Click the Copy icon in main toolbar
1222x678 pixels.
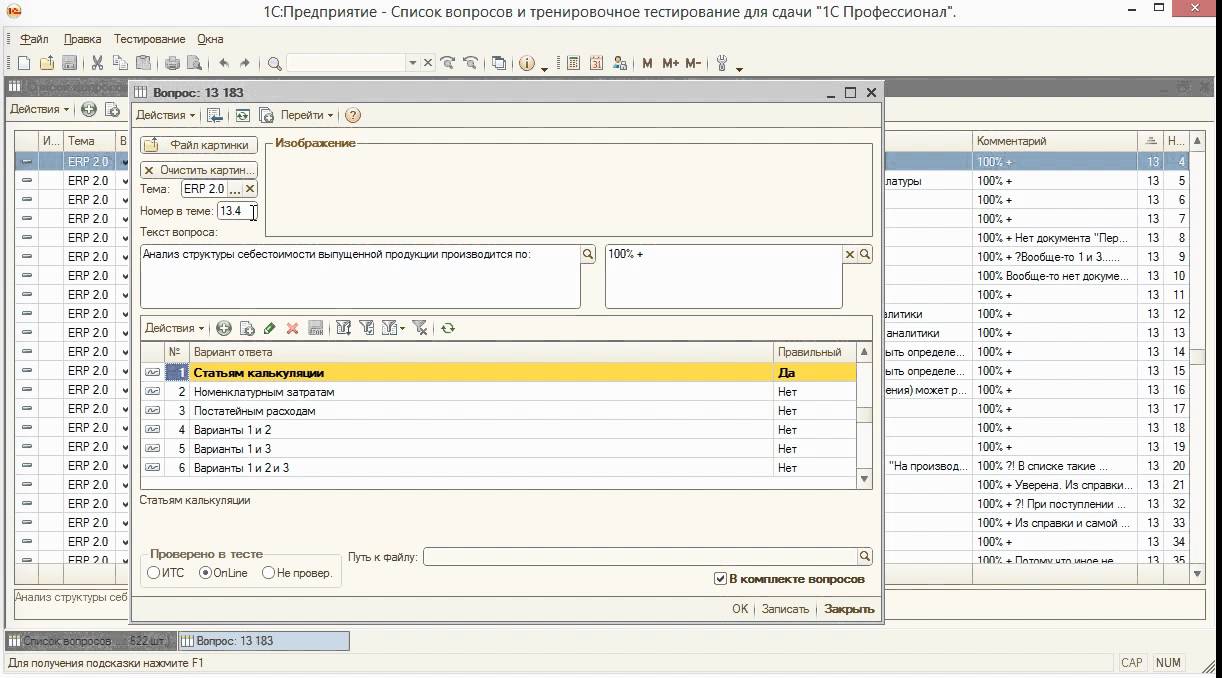[x=121, y=63]
